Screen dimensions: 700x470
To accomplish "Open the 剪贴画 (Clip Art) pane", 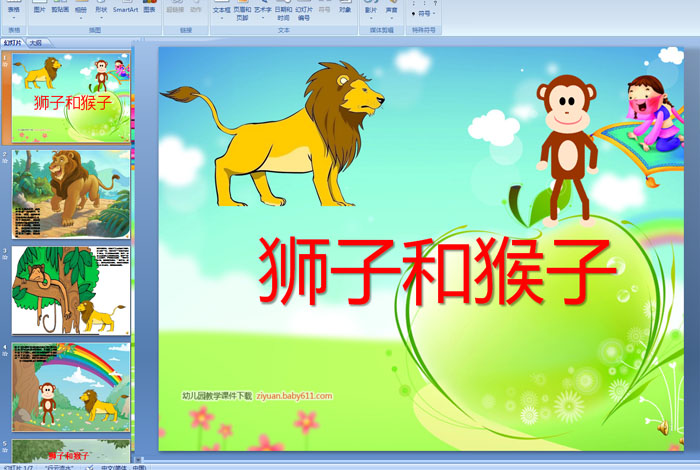I will pos(60,8).
